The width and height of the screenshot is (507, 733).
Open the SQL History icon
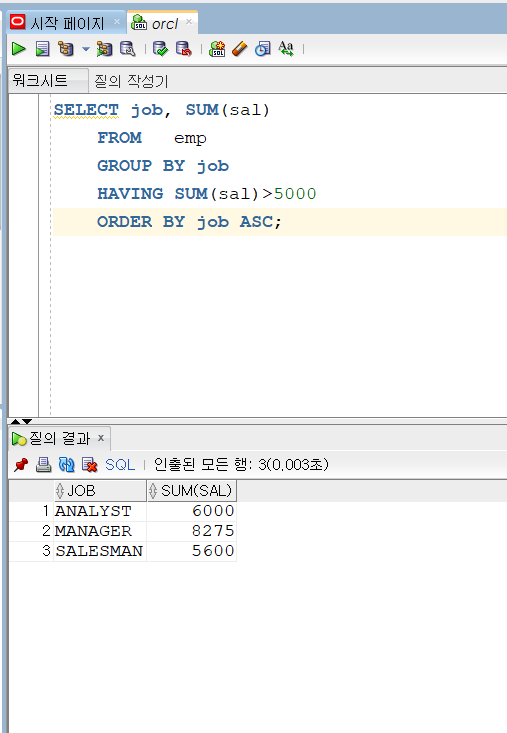263,49
